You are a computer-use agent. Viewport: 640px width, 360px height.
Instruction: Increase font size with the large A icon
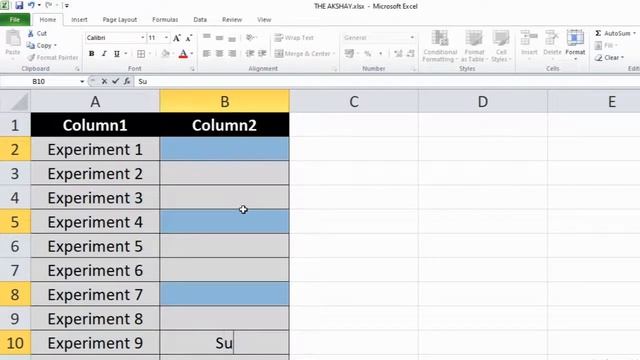(x=176, y=38)
